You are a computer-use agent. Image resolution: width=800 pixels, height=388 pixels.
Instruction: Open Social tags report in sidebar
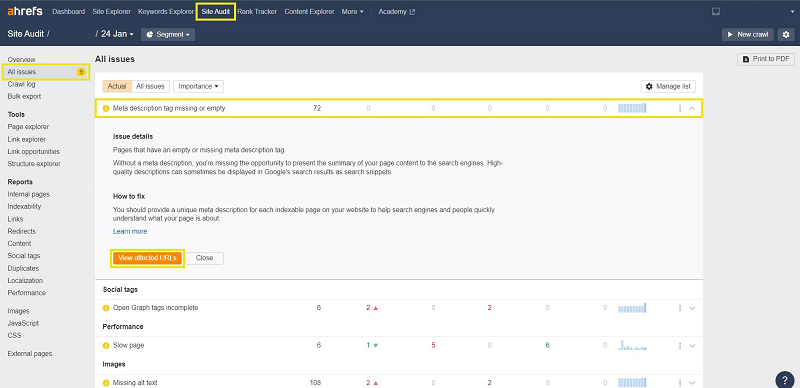tap(23, 256)
